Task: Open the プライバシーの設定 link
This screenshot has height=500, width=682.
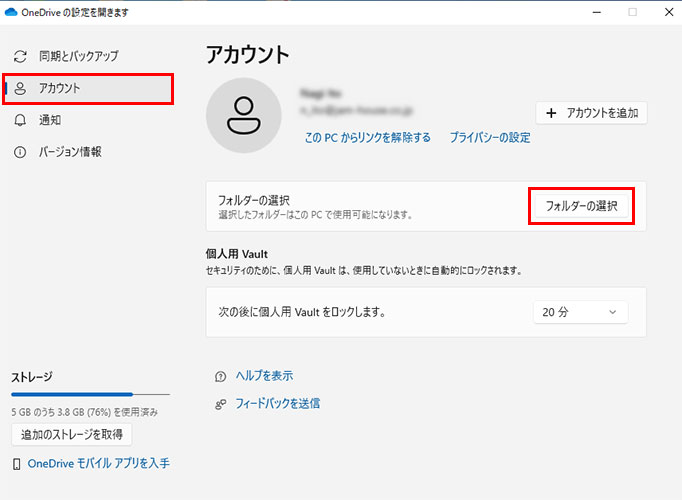Action: pos(489,138)
